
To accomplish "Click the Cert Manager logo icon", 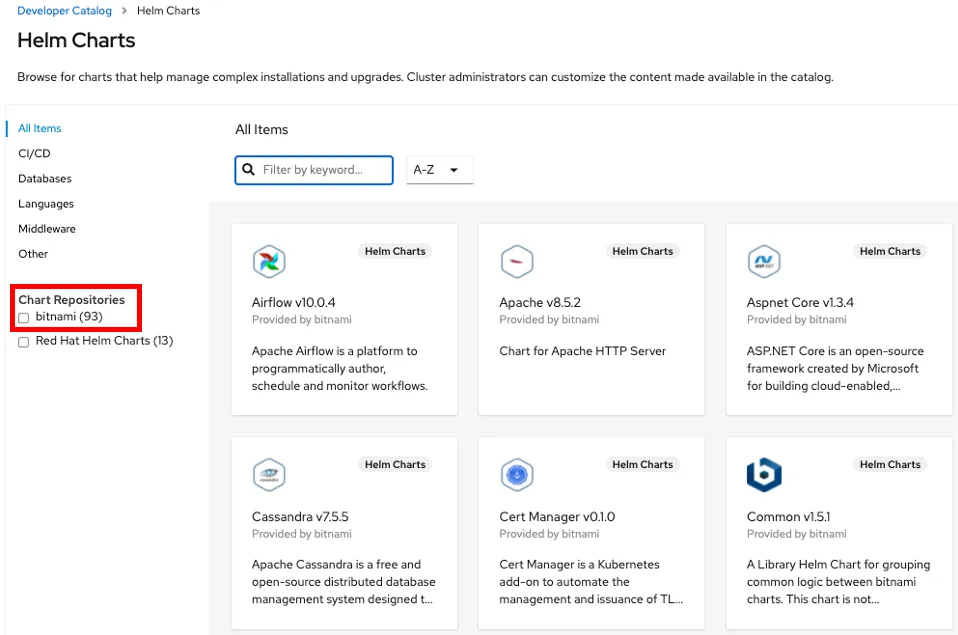I will (x=516, y=475).
